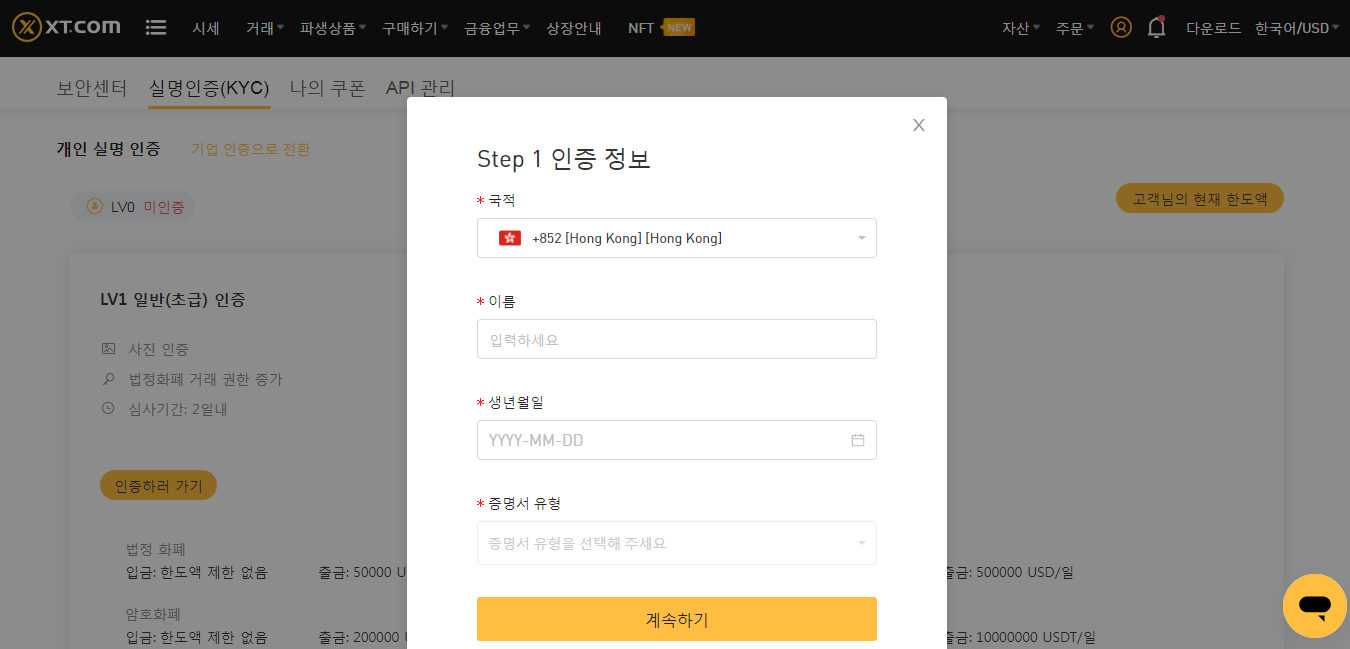Image resolution: width=1350 pixels, height=649 pixels.
Task: Click the XT.com logo
Action: pyautogui.click(x=67, y=28)
